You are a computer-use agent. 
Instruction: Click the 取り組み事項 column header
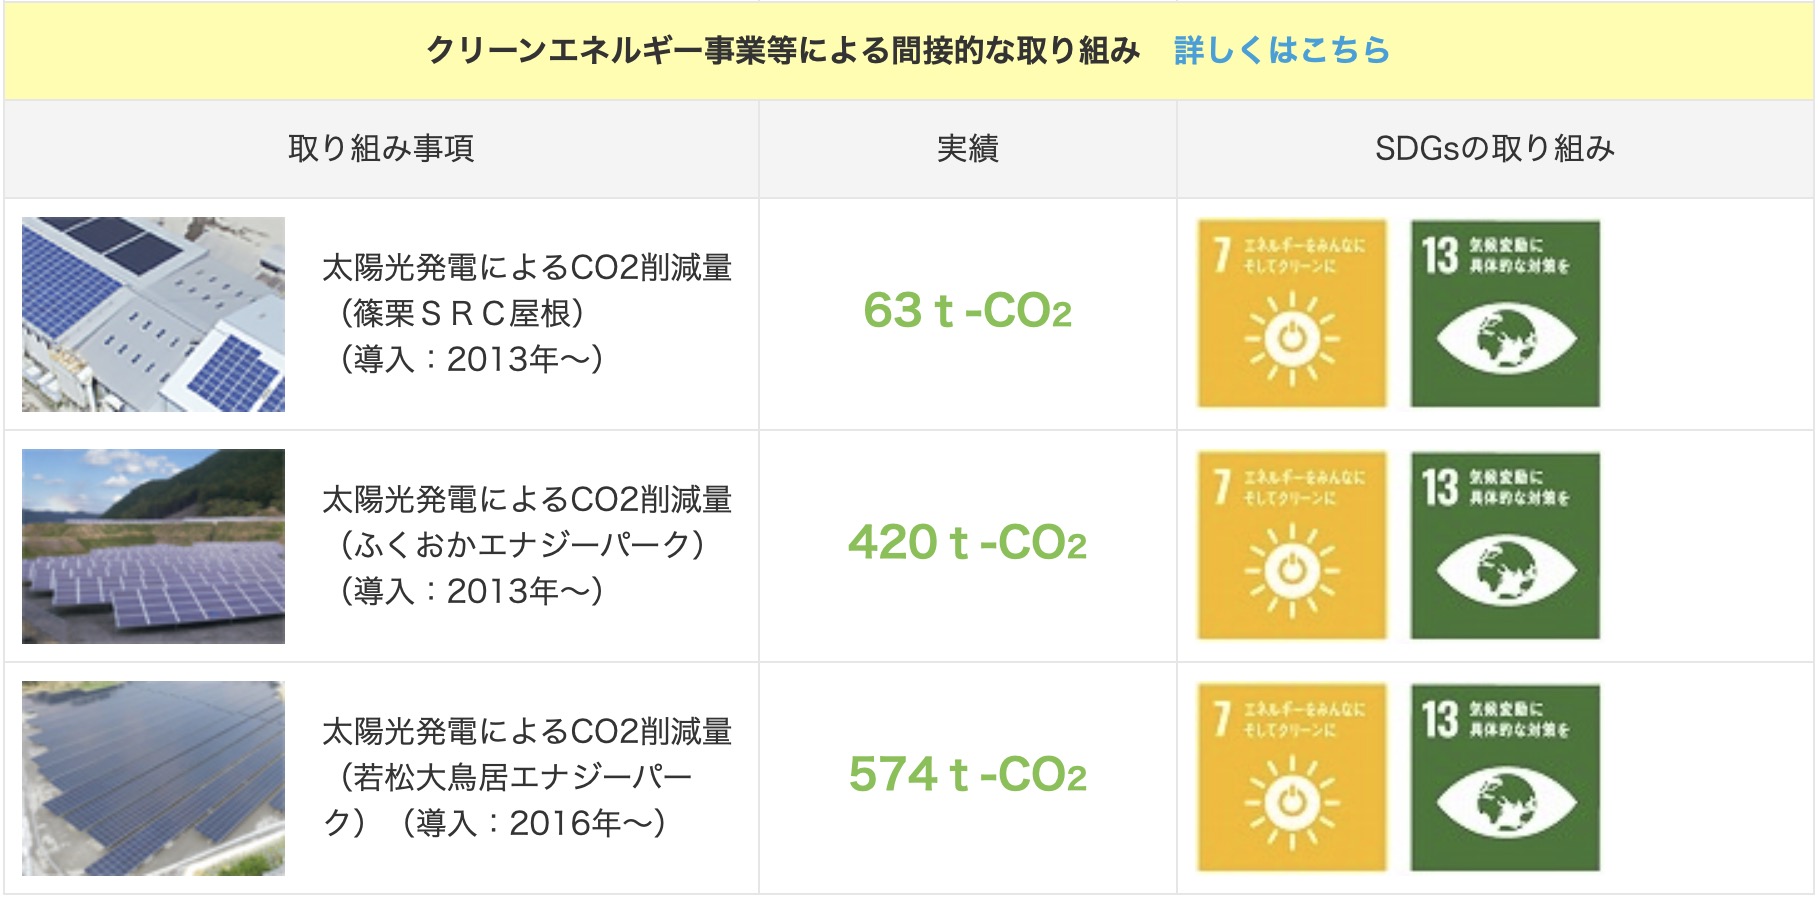(381, 149)
